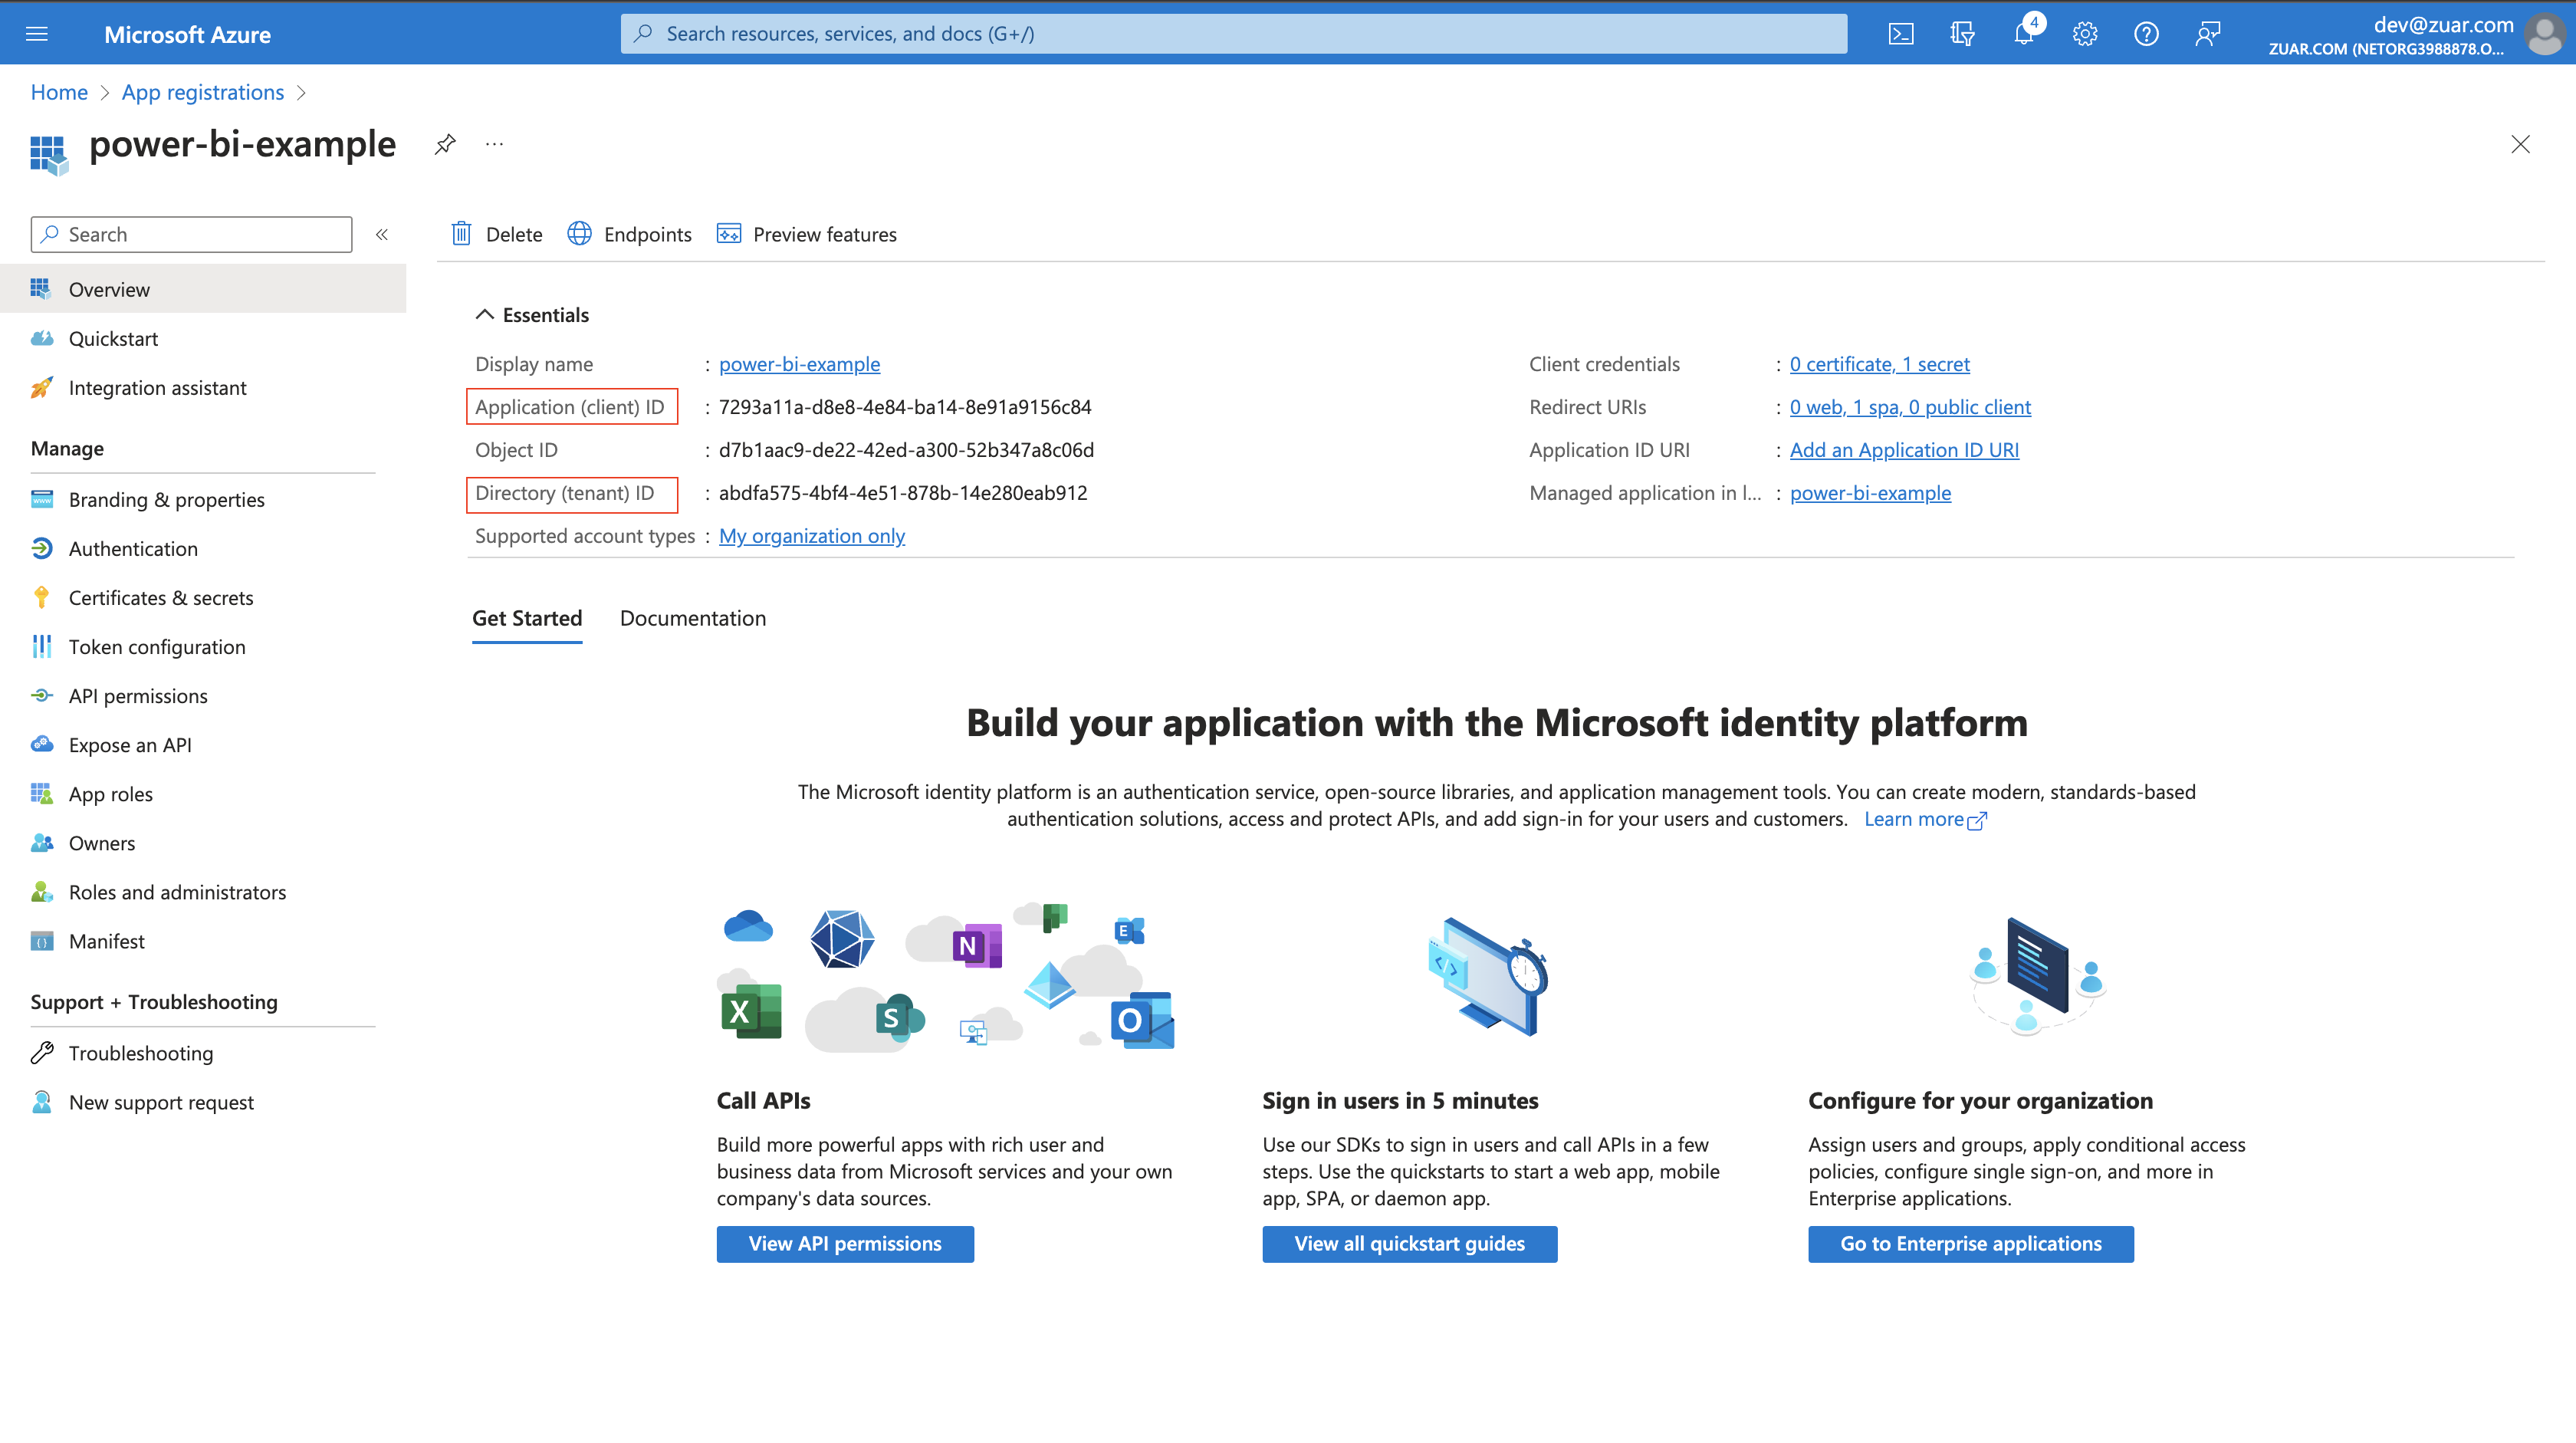Click View all quickstart guides button
The width and height of the screenshot is (2576, 1443).
pyautogui.click(x=1409, y=1243)
